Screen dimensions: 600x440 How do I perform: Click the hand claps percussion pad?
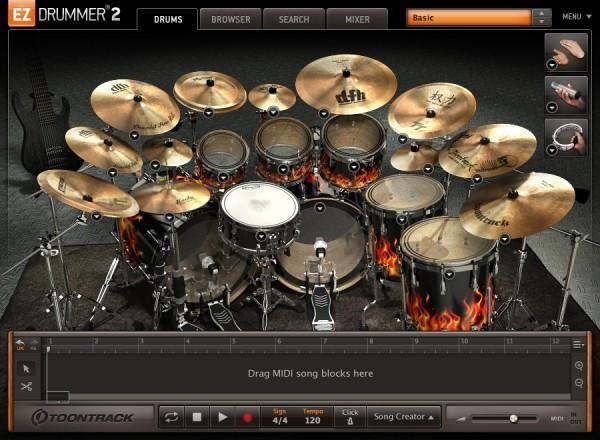pyautogui.click(x=566, y=51)
